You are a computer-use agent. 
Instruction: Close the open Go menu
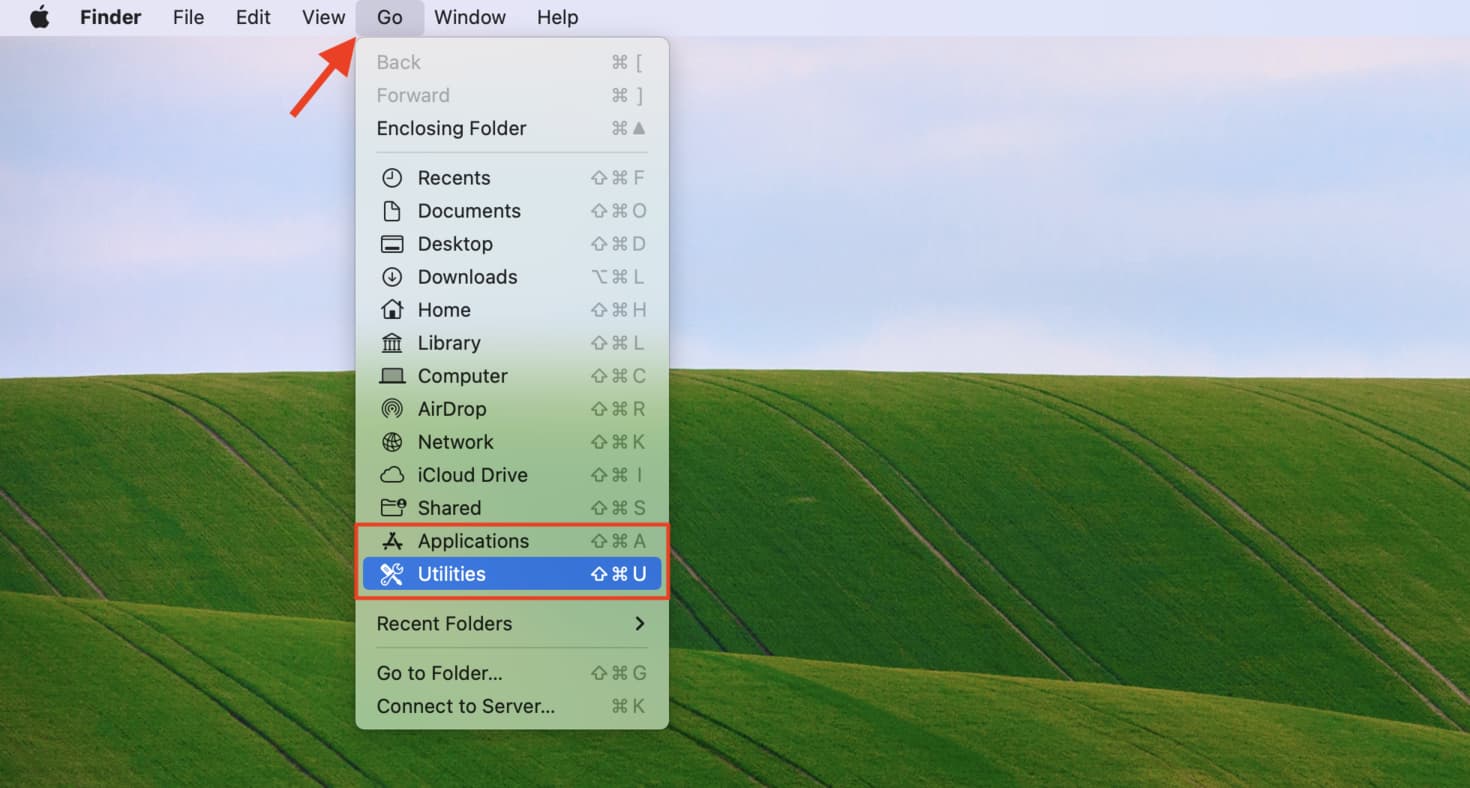click(390, 17)
